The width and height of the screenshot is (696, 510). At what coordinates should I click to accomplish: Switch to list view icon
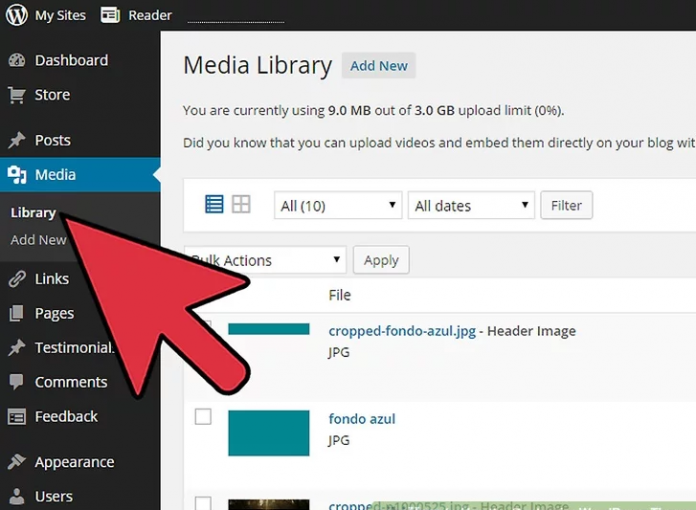pos(214,204)
